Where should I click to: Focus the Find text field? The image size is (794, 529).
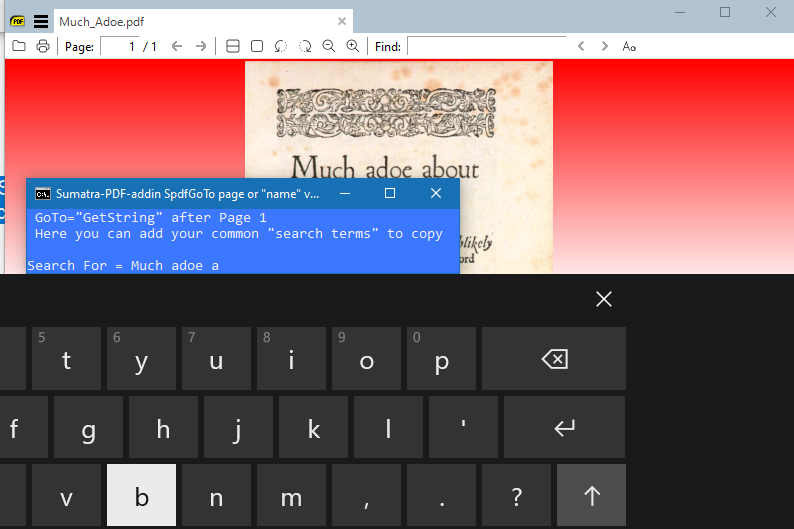487,46
